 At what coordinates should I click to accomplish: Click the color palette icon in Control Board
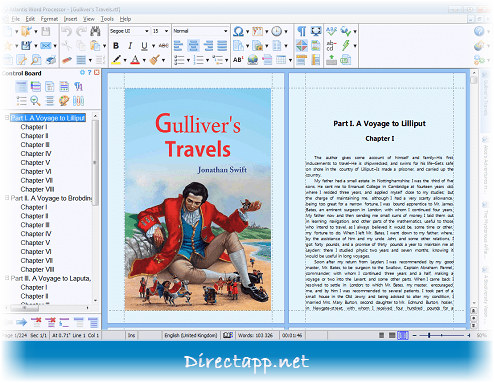coord(64,101)
